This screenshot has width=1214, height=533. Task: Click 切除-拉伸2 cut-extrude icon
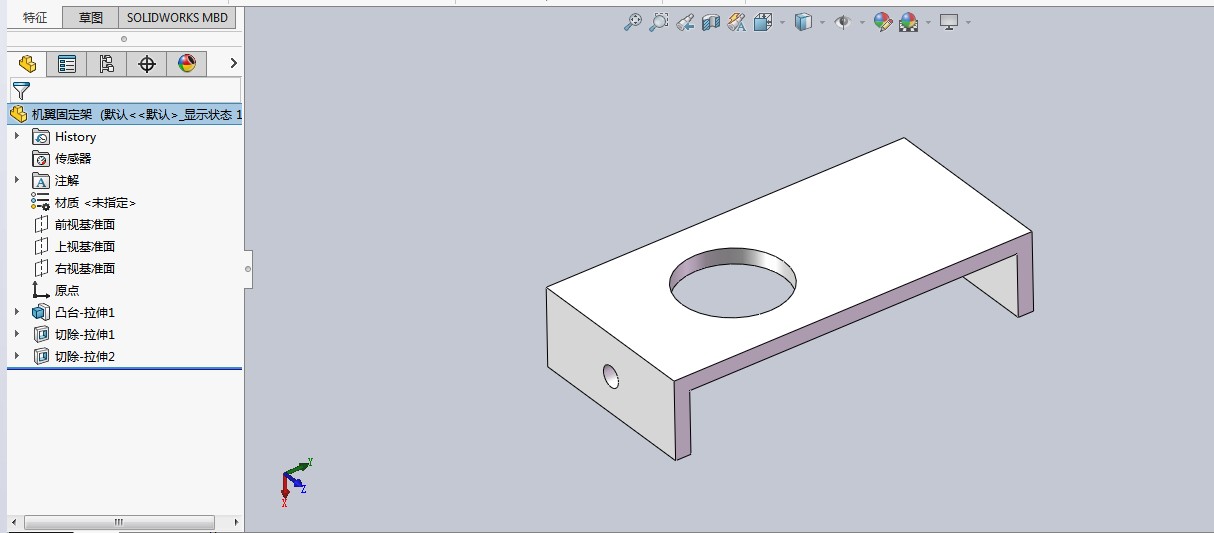pyautogui.click(x=41, y=356)
